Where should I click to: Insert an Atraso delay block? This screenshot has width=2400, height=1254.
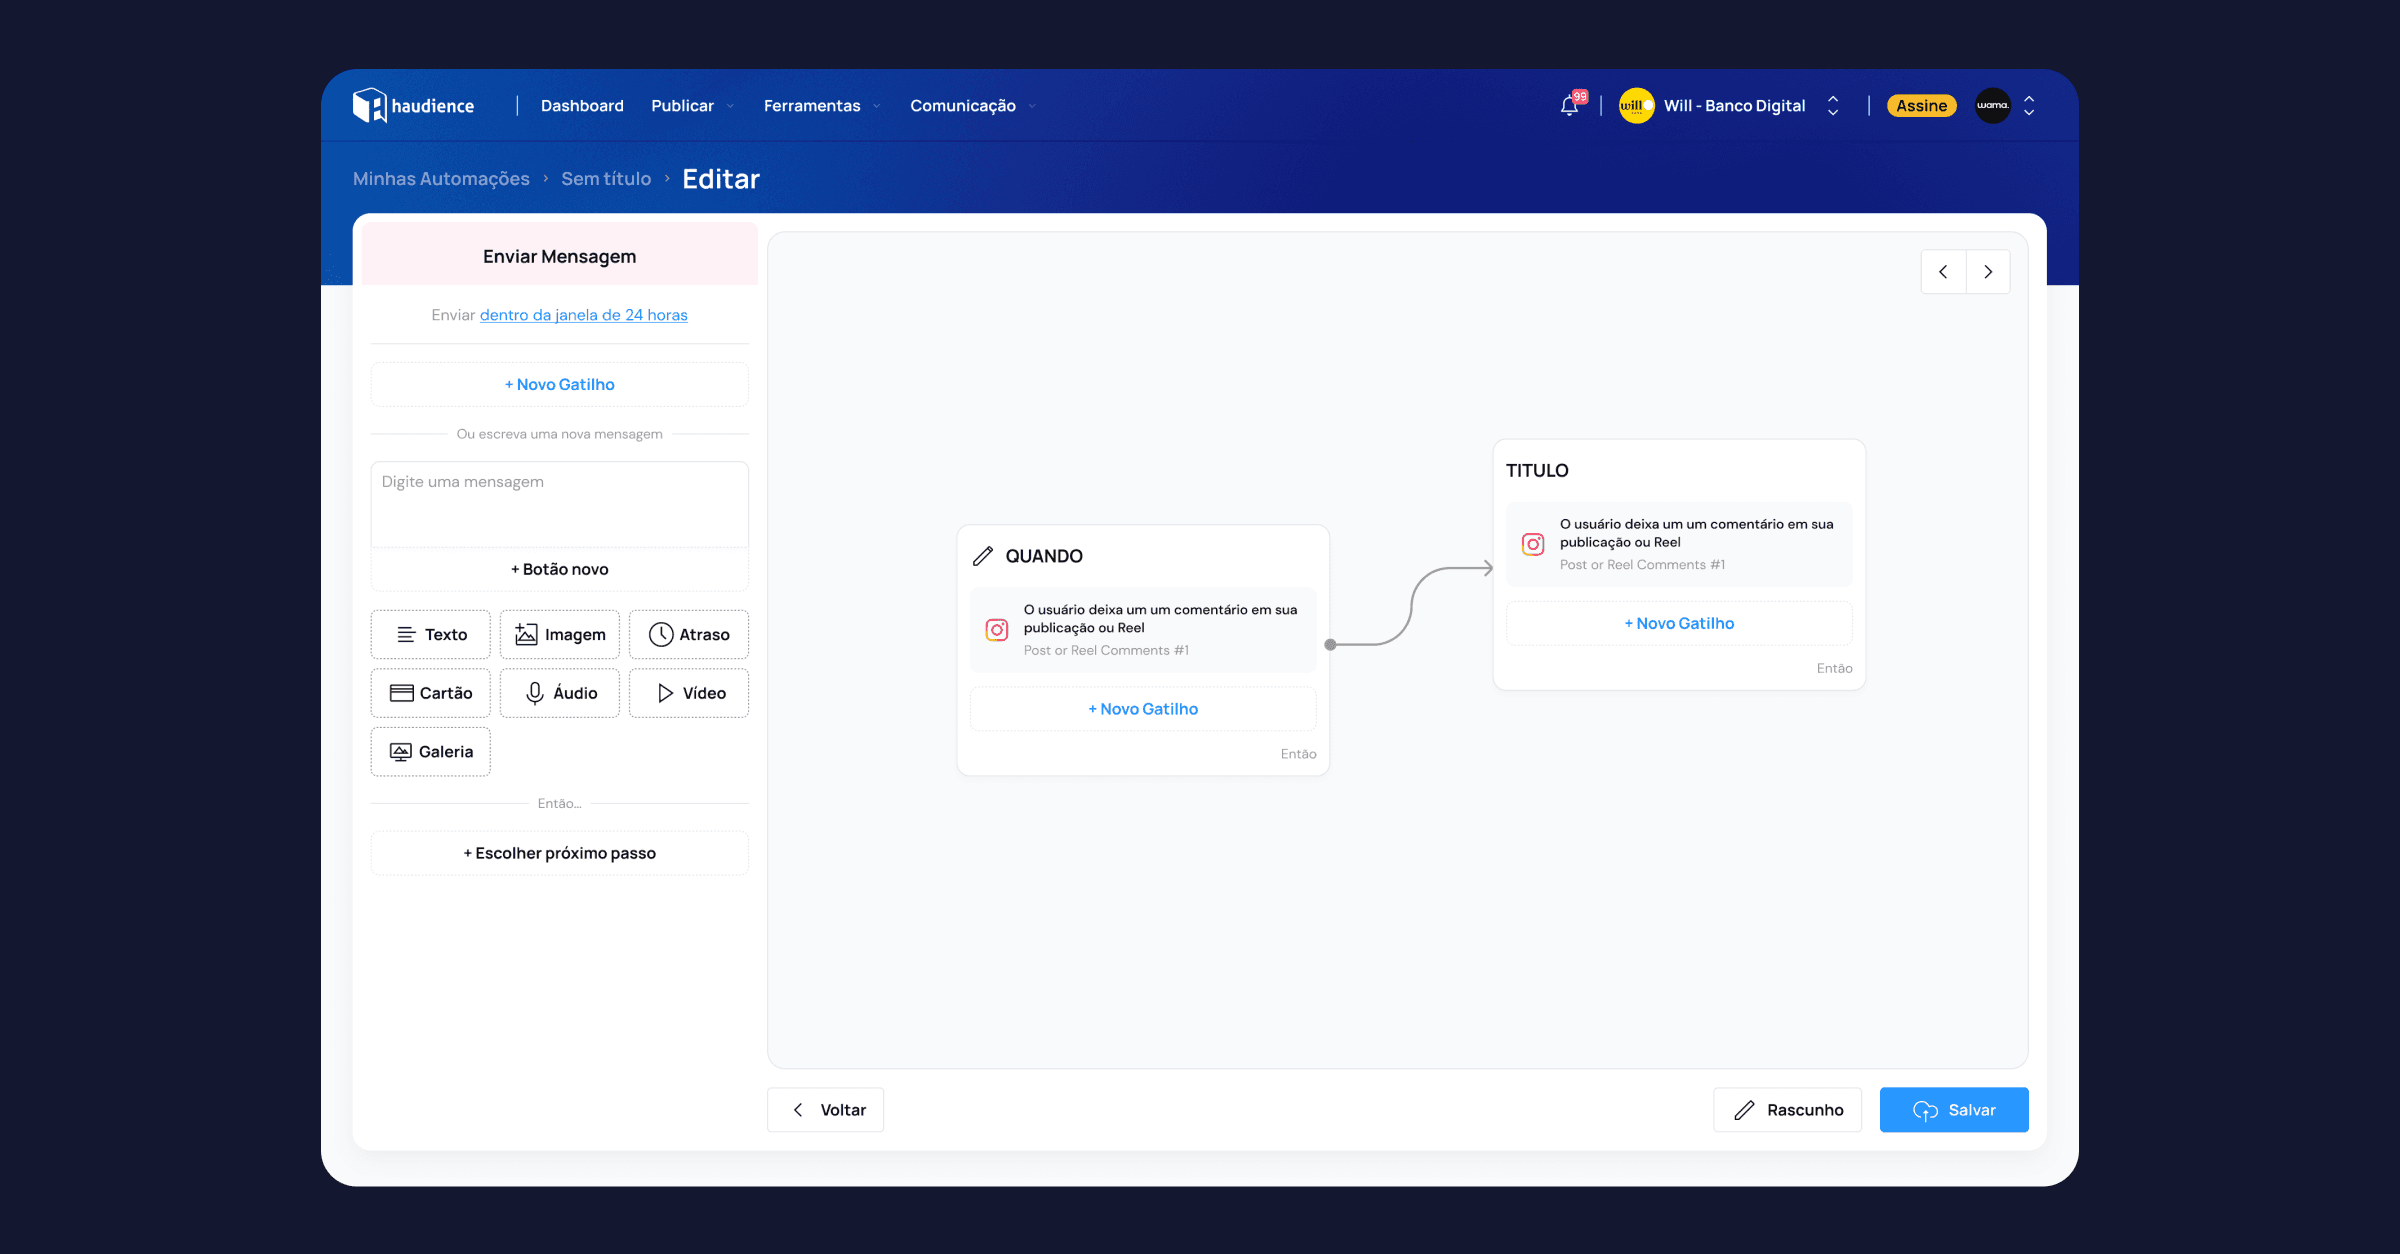tap(689, 635)
